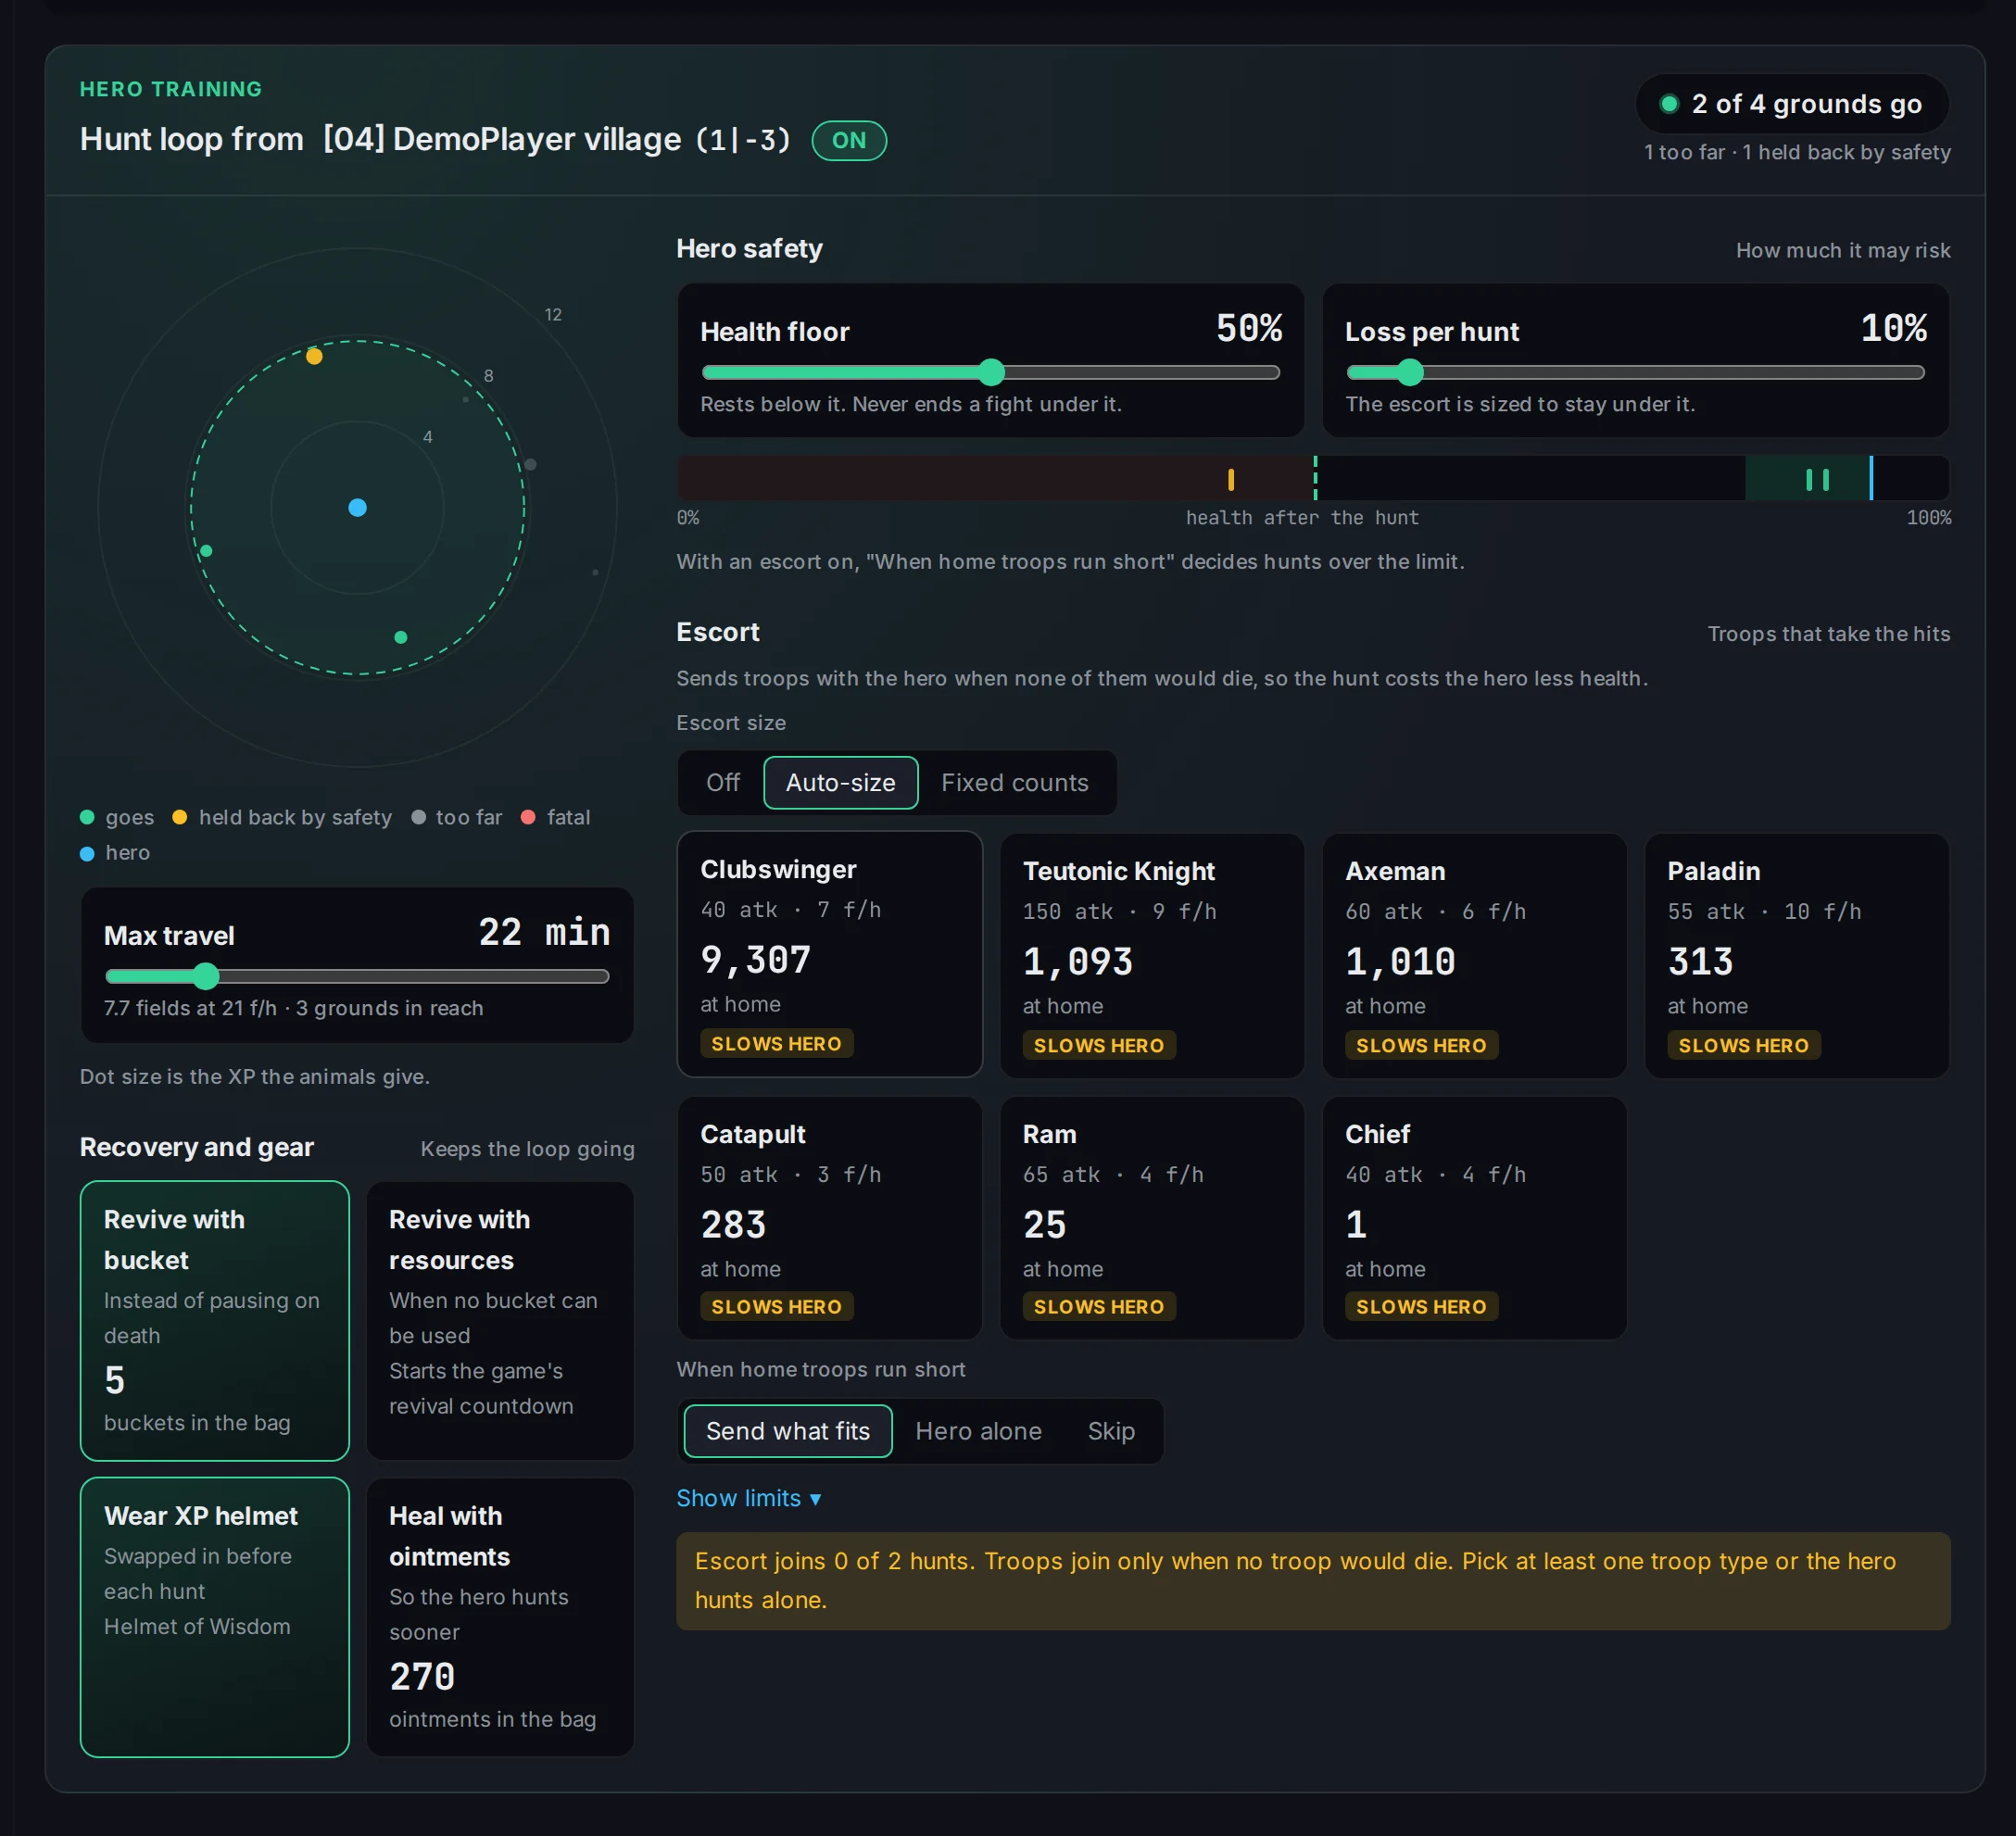Adjust the Health floor slider handle
This screenshot has height=1836, width=2016.
pos(990,372)
